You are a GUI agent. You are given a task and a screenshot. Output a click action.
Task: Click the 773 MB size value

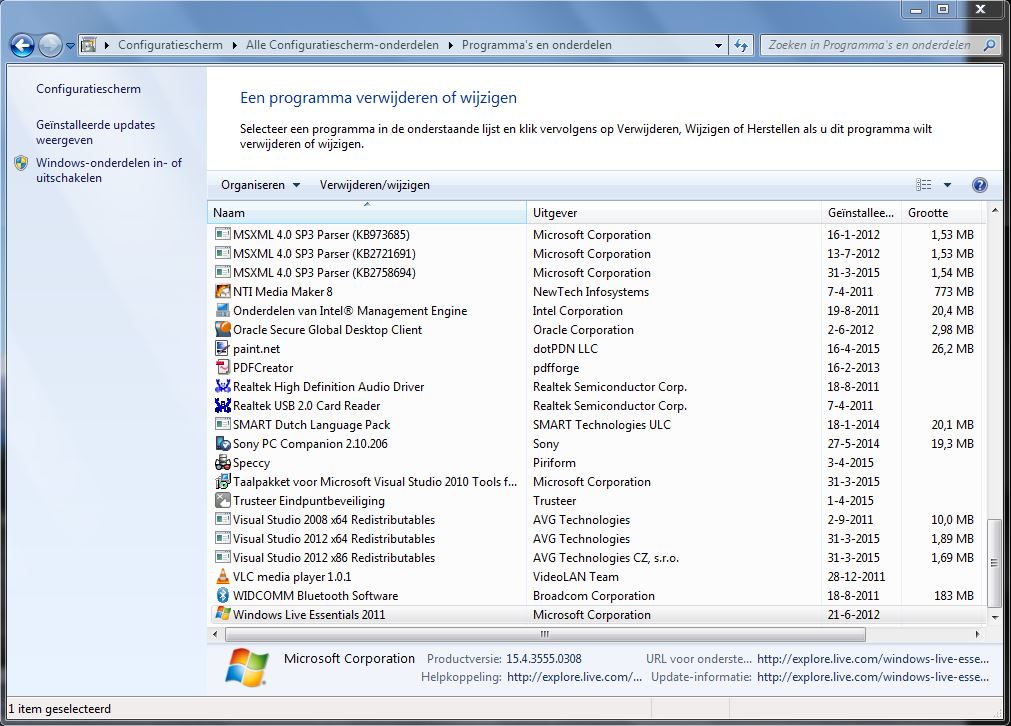pos(954,292)
